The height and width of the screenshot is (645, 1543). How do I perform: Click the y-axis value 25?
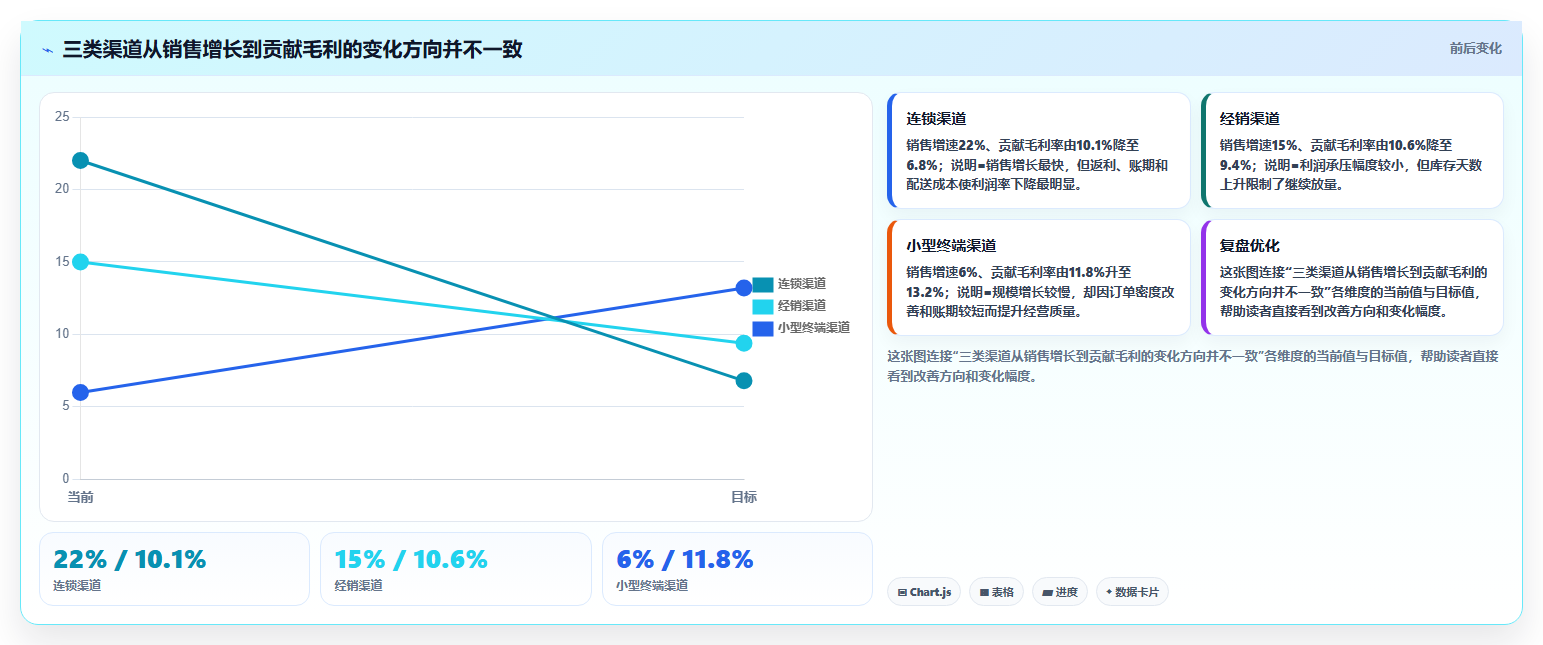point(62,117)
